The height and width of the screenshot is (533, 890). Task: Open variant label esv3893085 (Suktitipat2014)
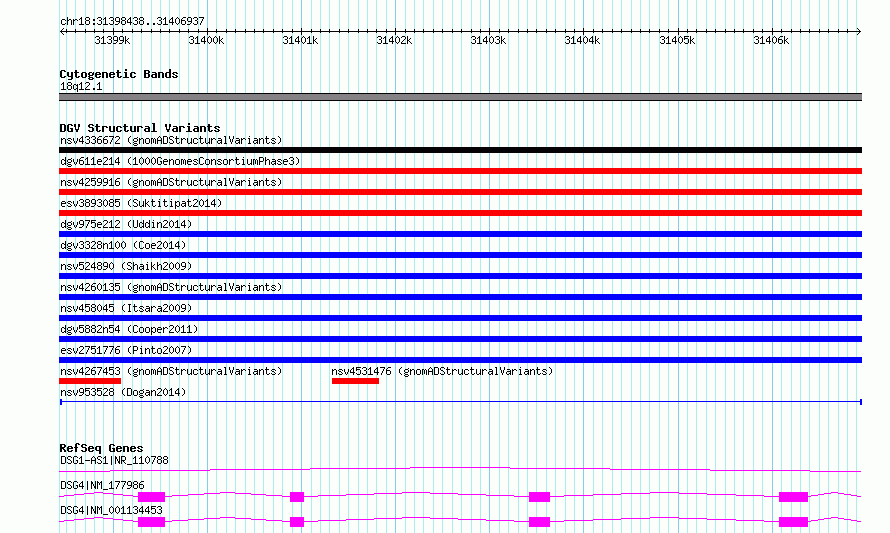coord(141,203)
